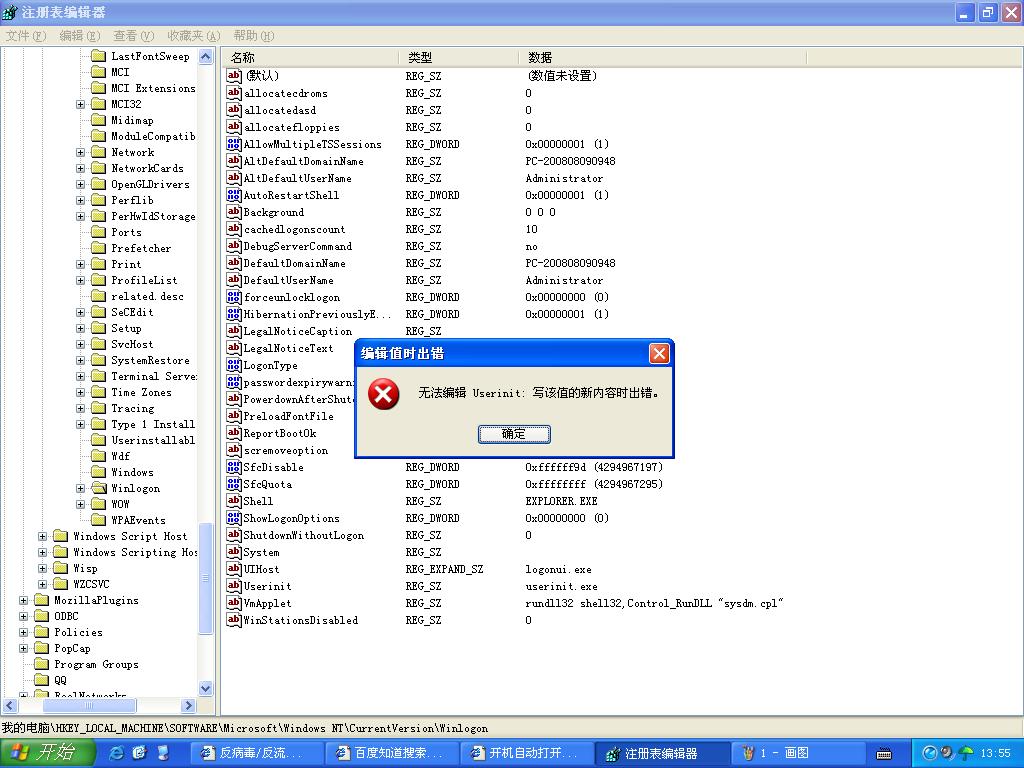The width and height of the screenshot is (1024, 768).
Task: Click the WPAEvents folder icon
Action: coord(99,520)
